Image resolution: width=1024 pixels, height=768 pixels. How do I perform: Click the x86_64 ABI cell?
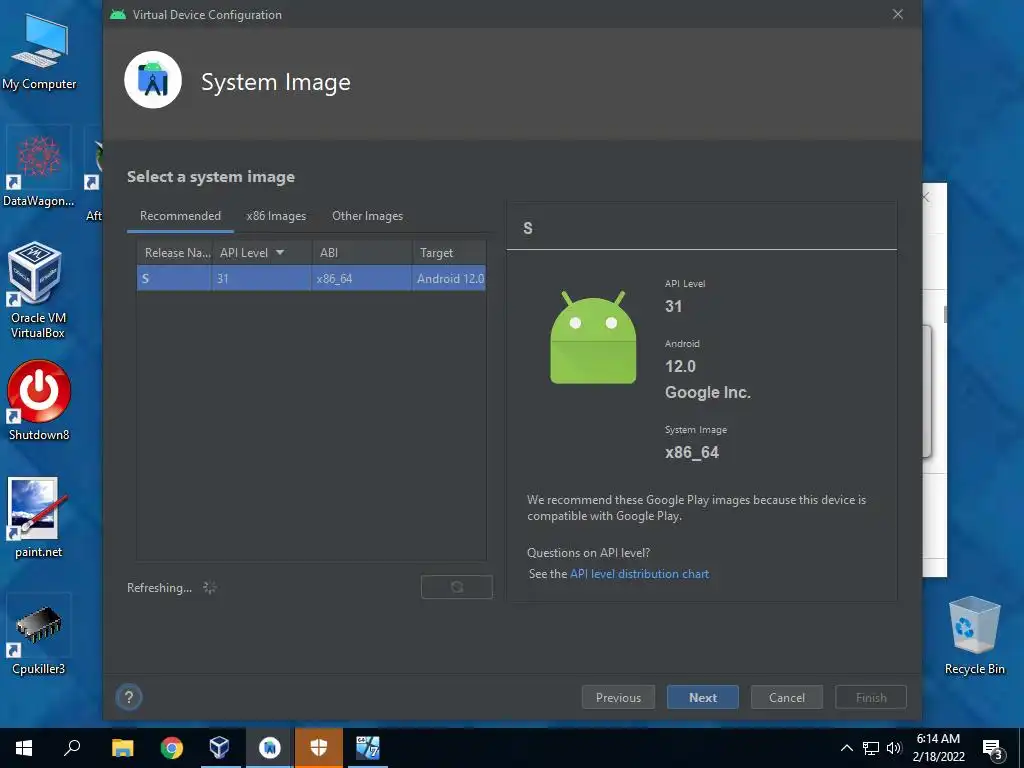362,279
